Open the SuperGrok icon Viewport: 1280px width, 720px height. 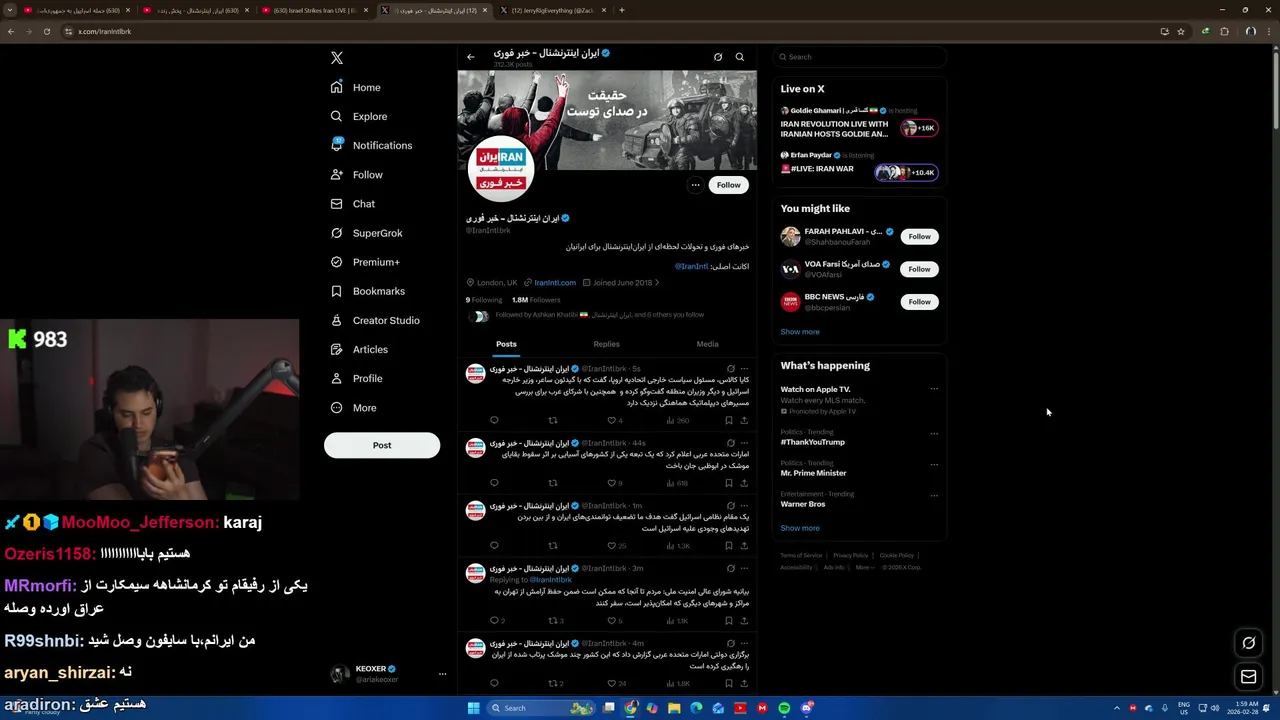tap(337, 233)
